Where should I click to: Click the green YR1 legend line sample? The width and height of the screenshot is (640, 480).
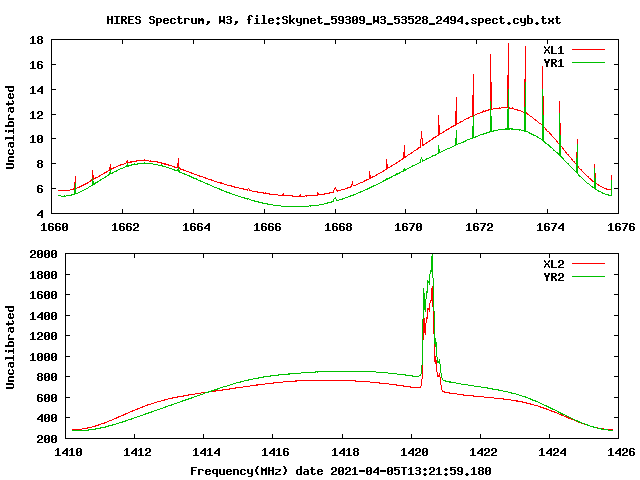point(588,63)
